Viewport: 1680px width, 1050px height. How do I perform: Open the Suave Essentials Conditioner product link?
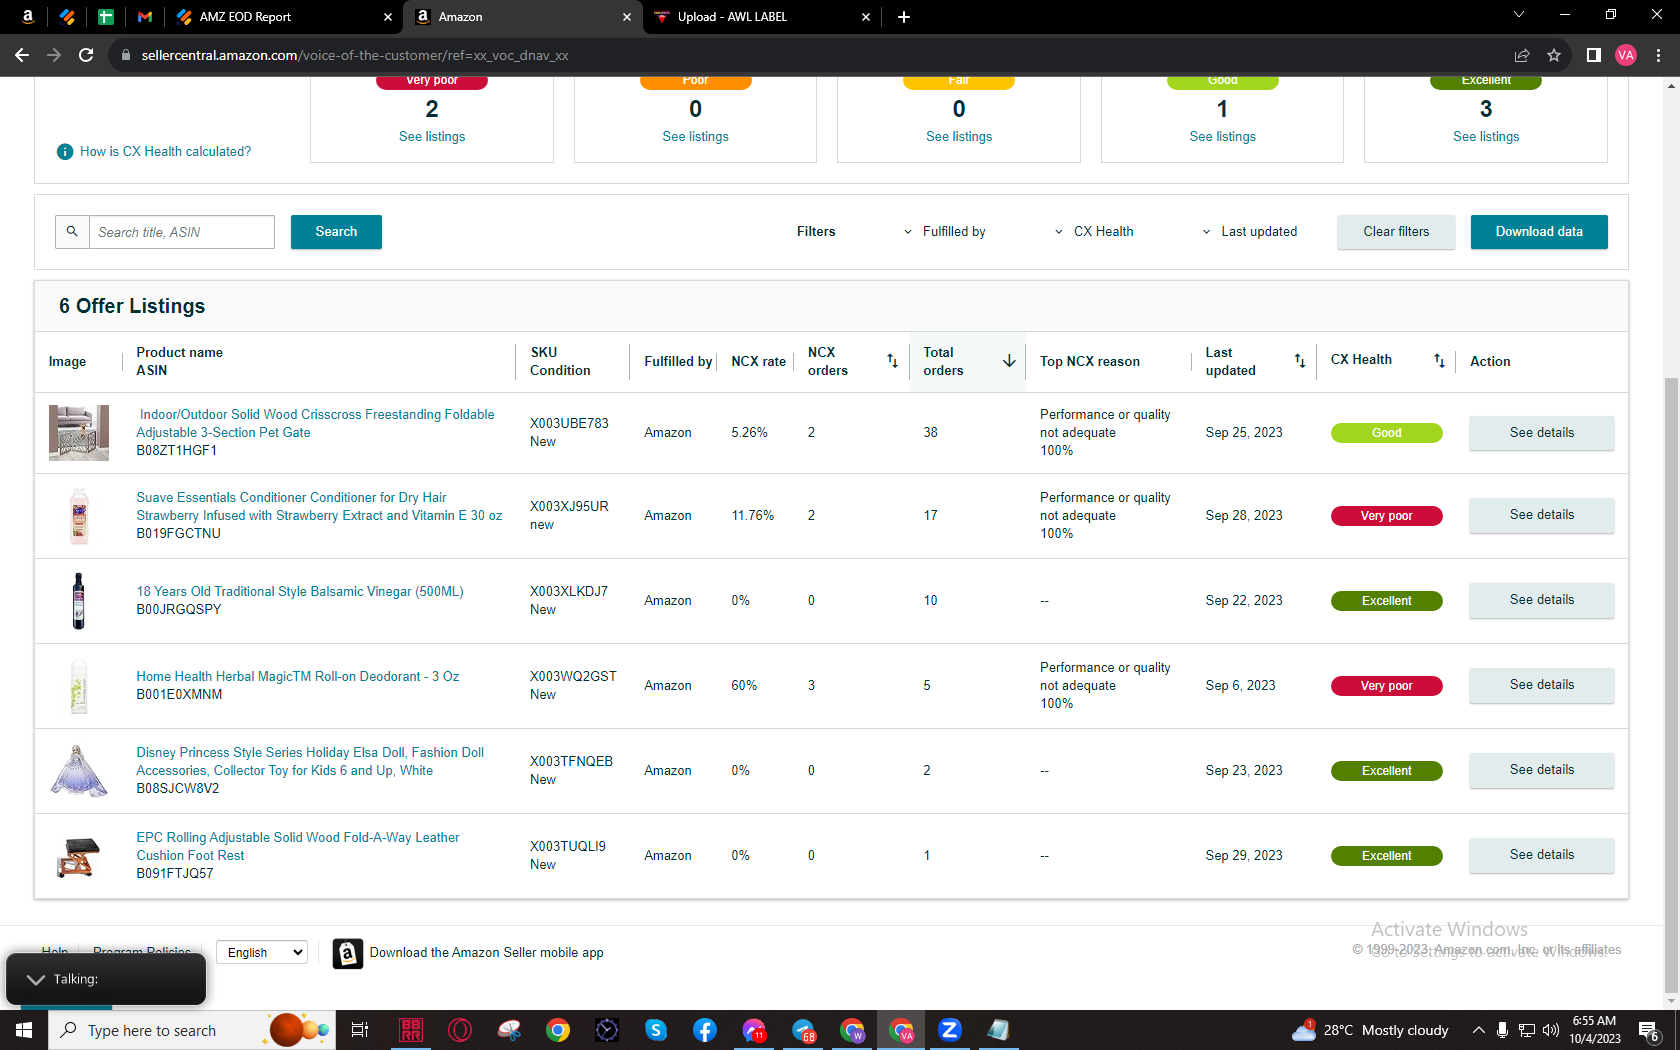tap(319, 507)
